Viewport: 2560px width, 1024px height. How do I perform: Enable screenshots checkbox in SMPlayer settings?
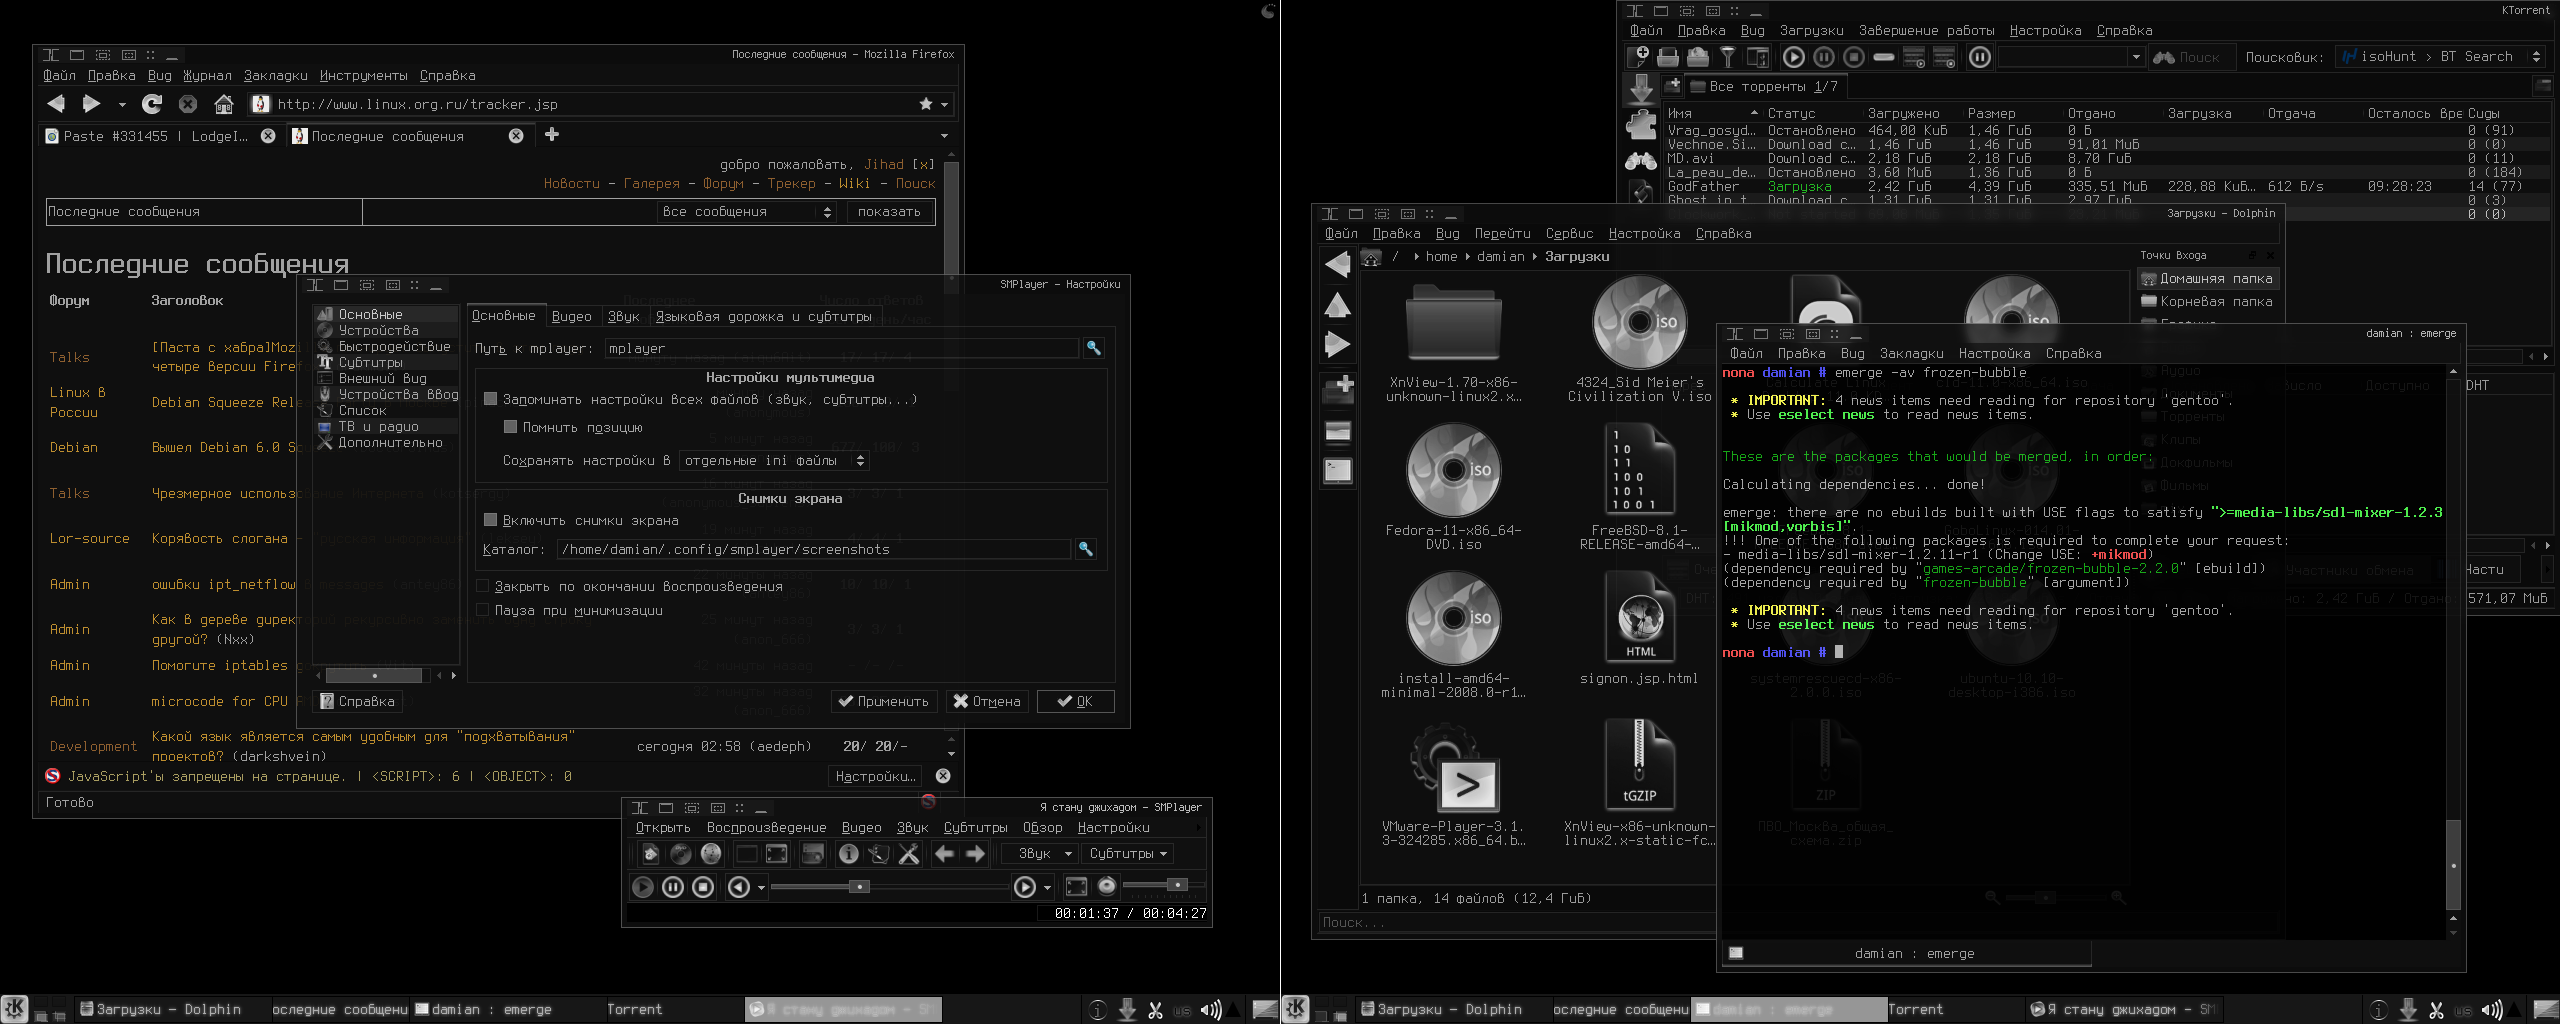(490, 520)
